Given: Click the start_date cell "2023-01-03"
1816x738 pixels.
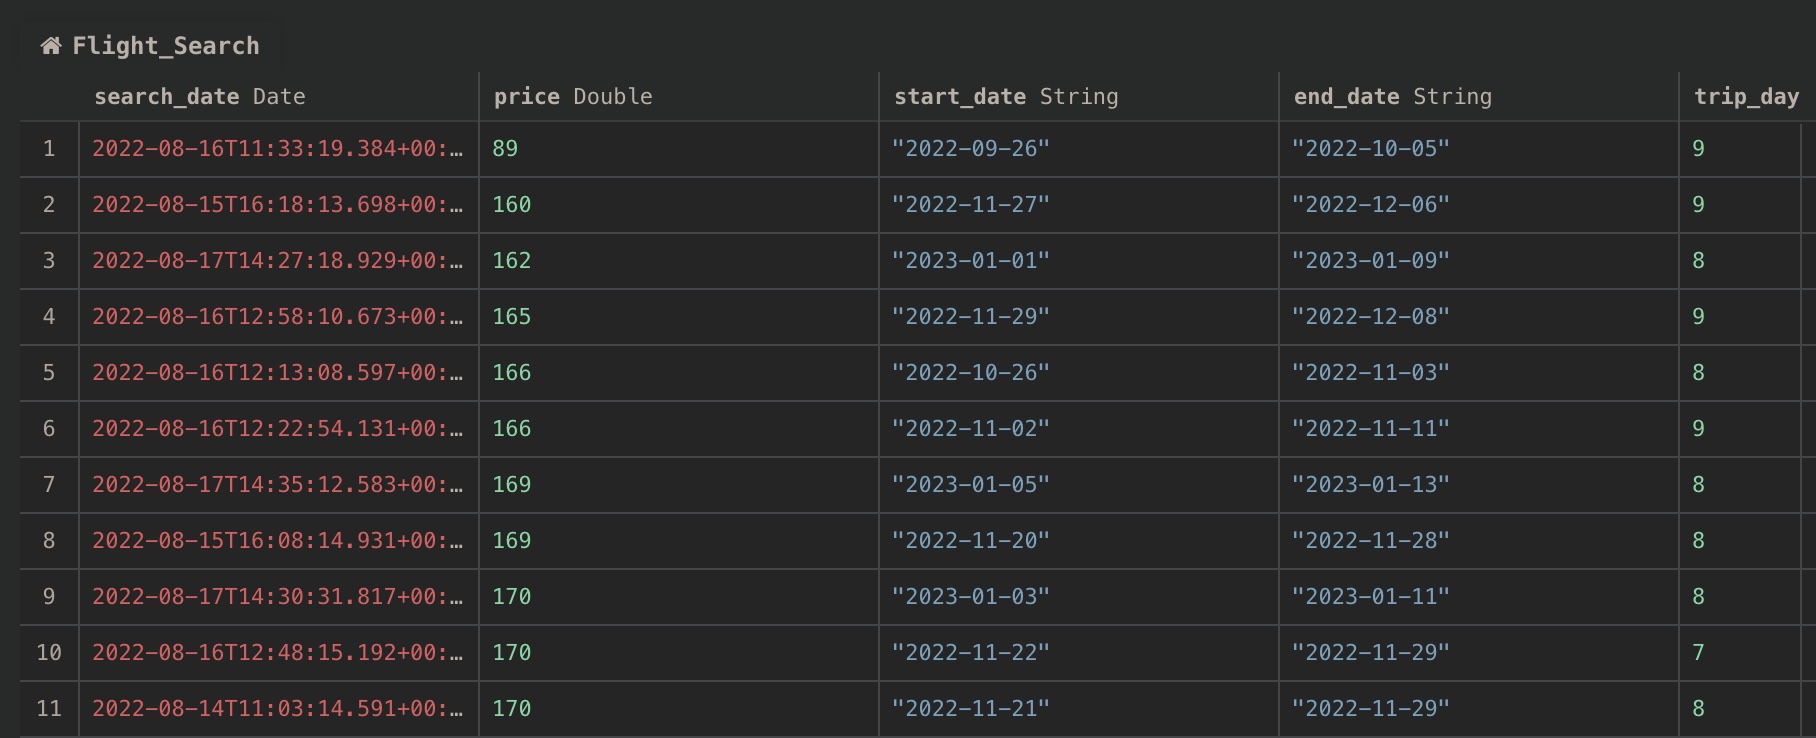Looking at the screenshot, I should click(970, 597).
